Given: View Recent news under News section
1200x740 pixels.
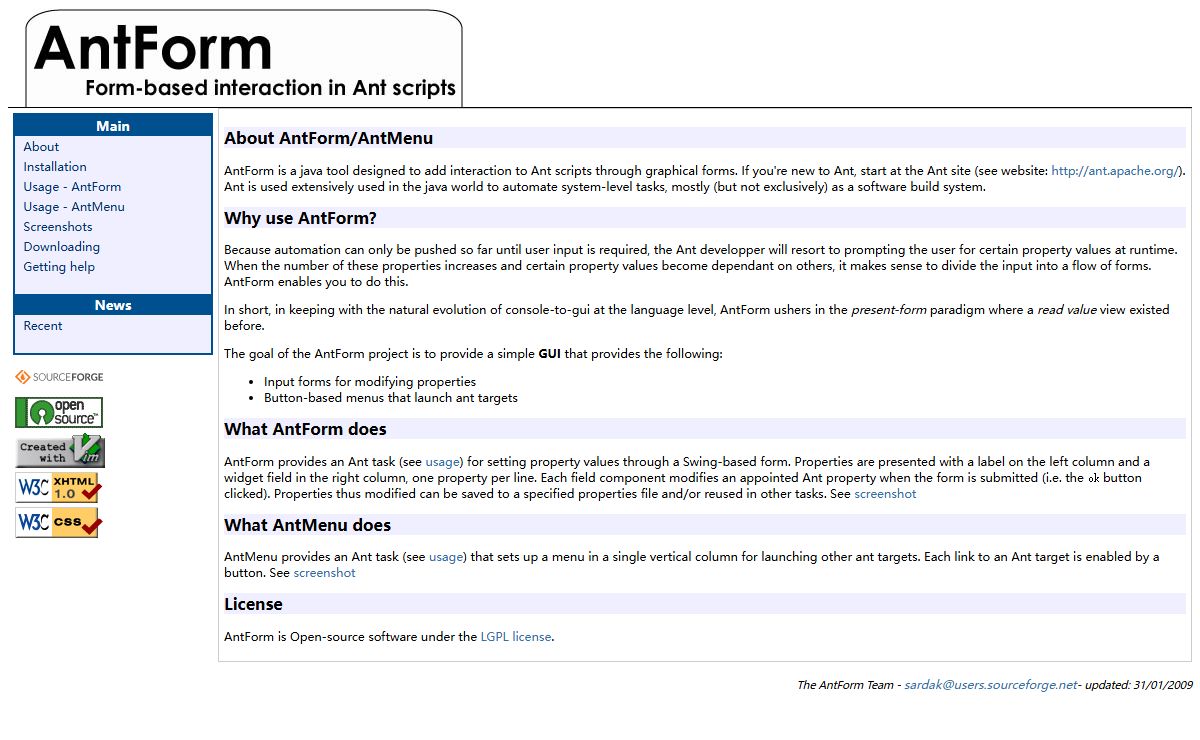Looking at the screenshot, I should click(42, 325).
